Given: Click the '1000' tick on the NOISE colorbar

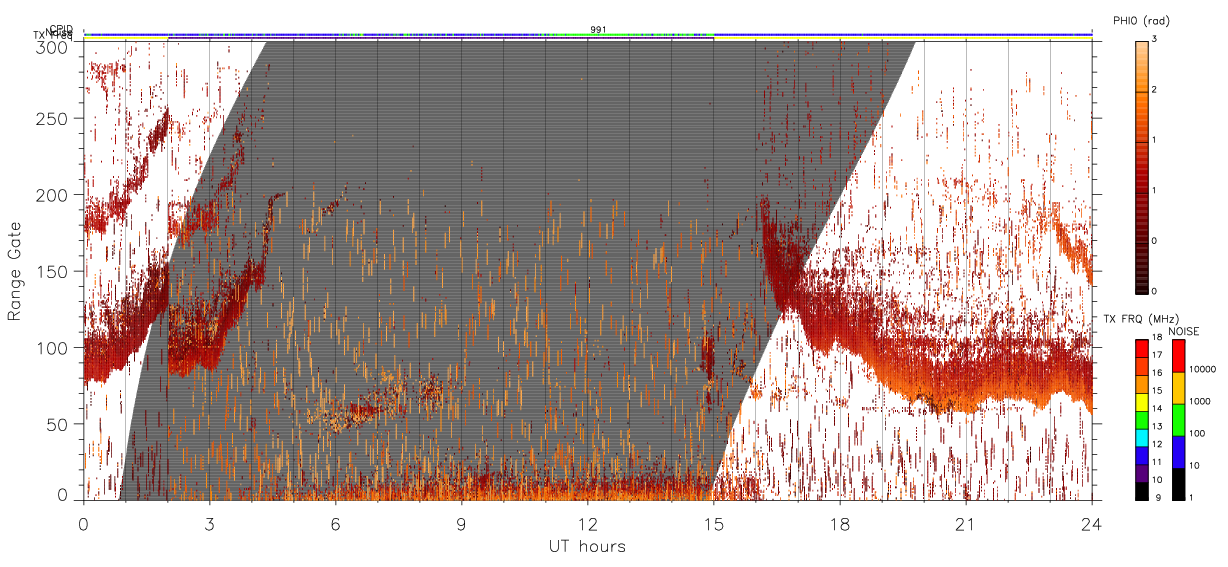Looking at the screenshot, I should tap(1199, 402).
